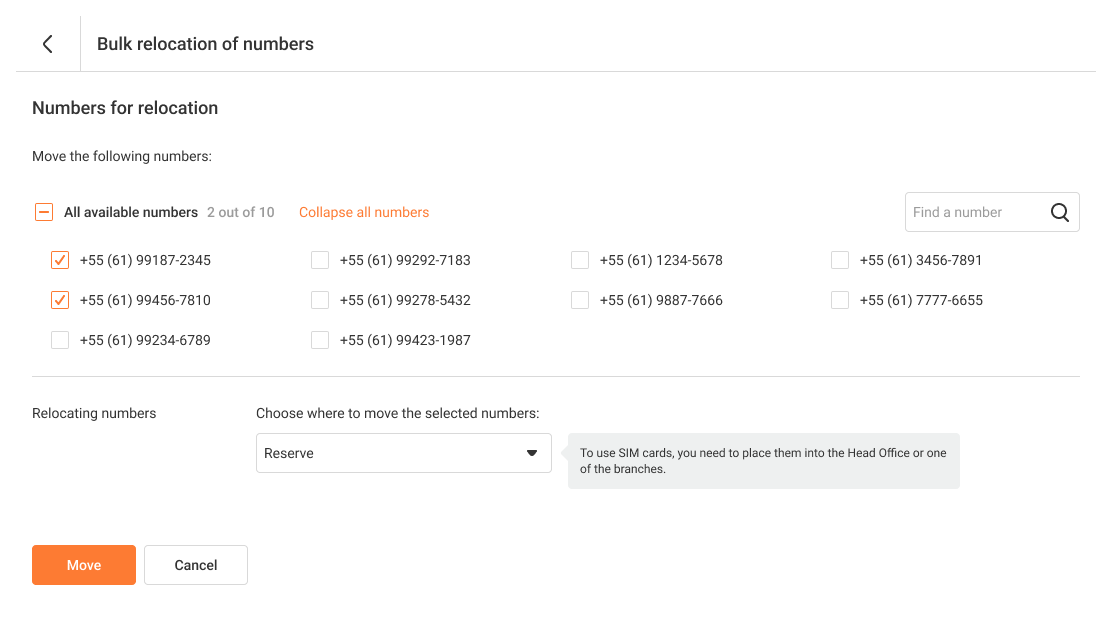The image size is (1112, 617).
Task: Go back using the left chevron arrow
Action: tap(48, 44)
